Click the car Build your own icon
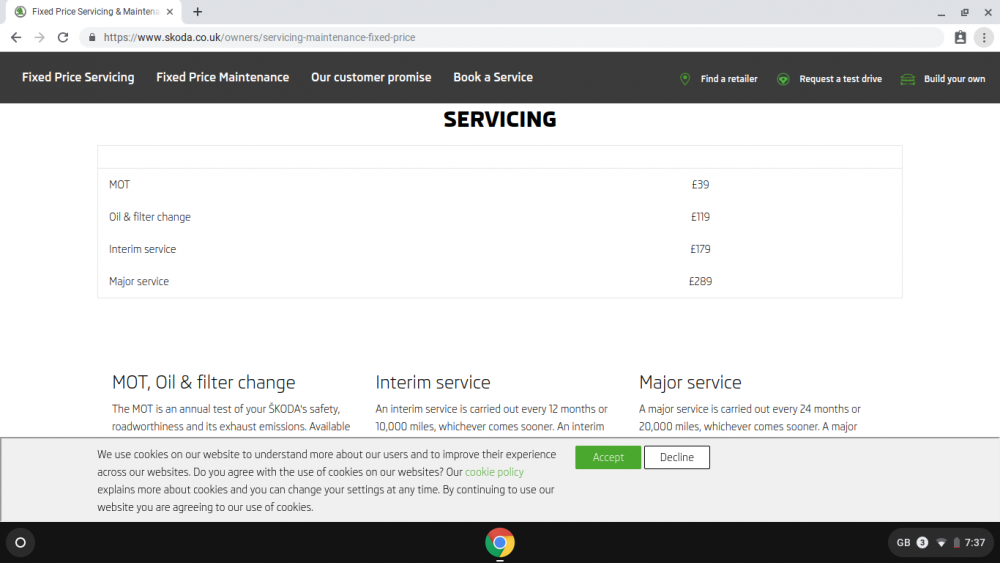Viewport: 1000px width, 563px height. [908, 79]
